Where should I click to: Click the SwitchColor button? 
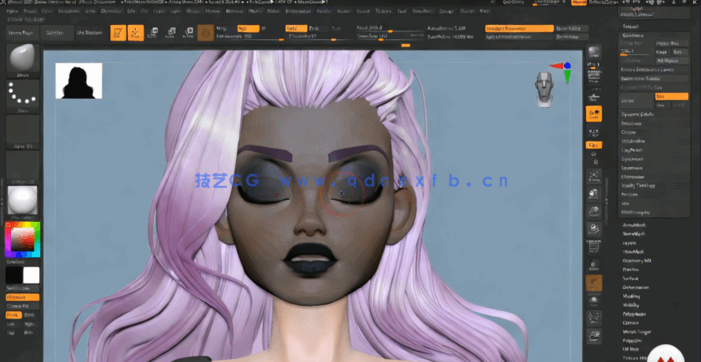(x=22, y=288)
